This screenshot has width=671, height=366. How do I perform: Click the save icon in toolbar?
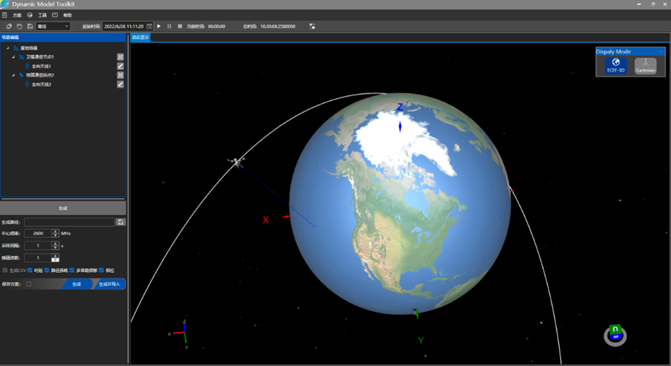30,26
